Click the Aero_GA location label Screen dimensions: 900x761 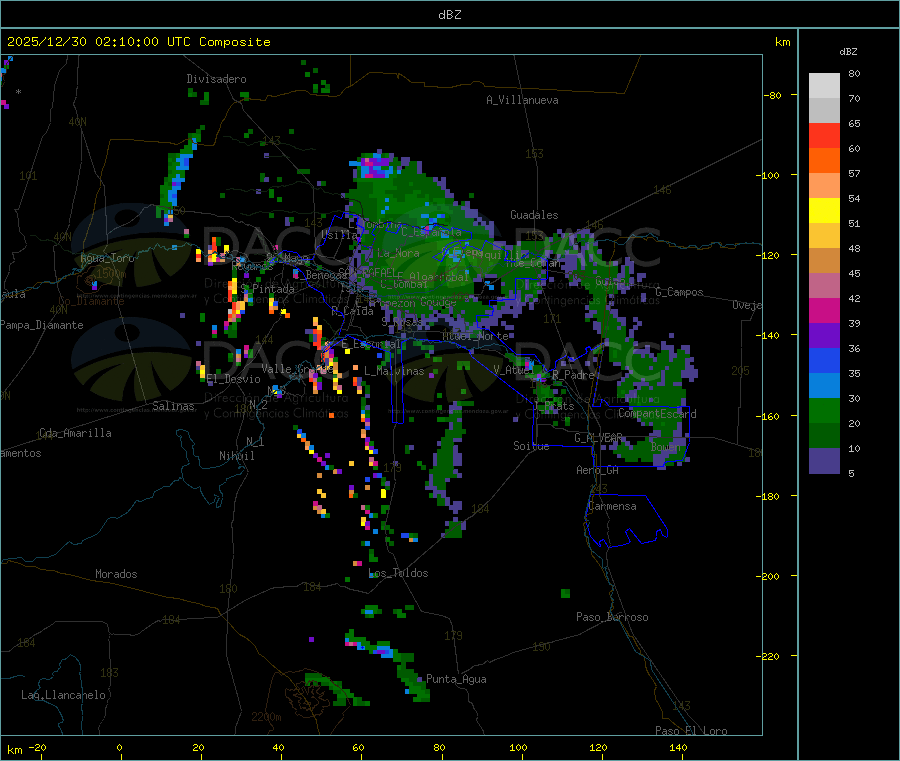click(598, 470)
